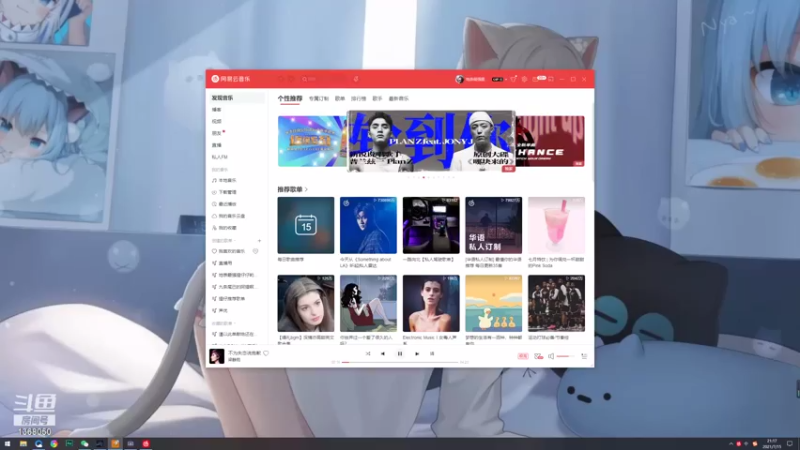Open the Pink Soda drink playlist cover

pyautogui.click(x=556, y=225)
